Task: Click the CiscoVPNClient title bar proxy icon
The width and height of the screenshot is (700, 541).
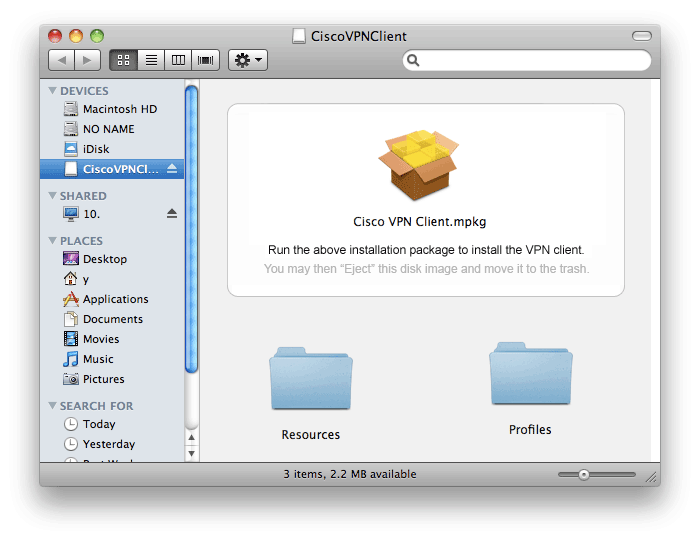Action: coord(299,36)
